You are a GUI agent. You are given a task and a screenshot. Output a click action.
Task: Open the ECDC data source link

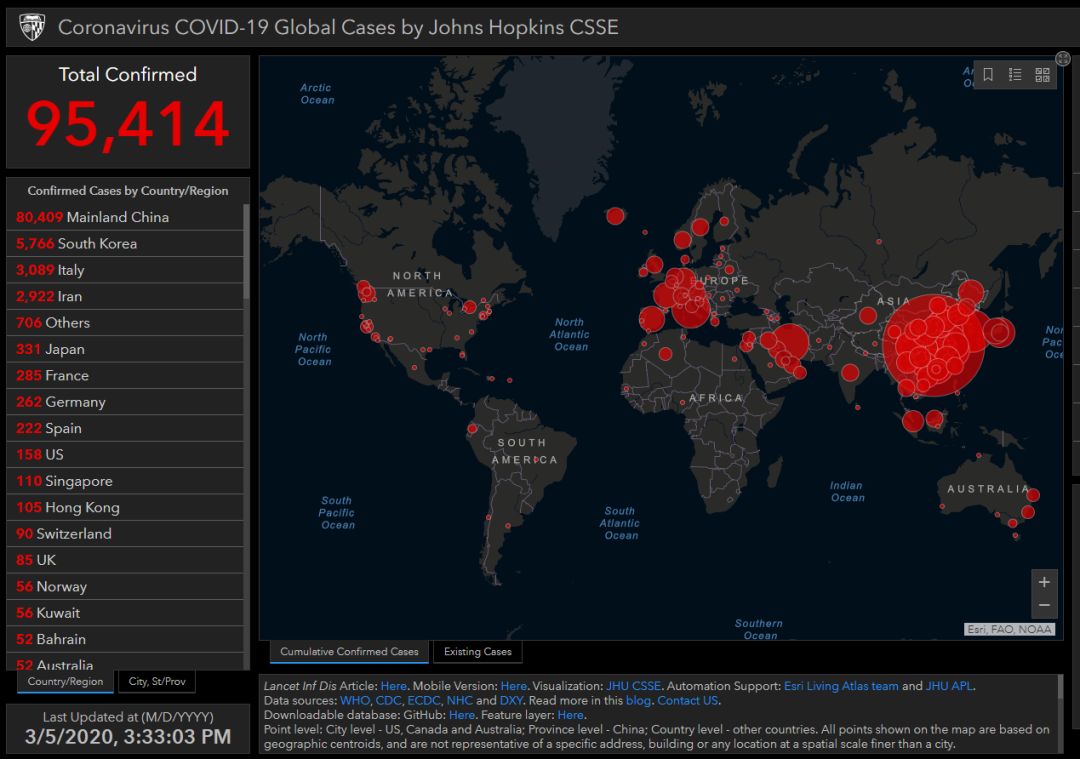click(x=424, y=700)
